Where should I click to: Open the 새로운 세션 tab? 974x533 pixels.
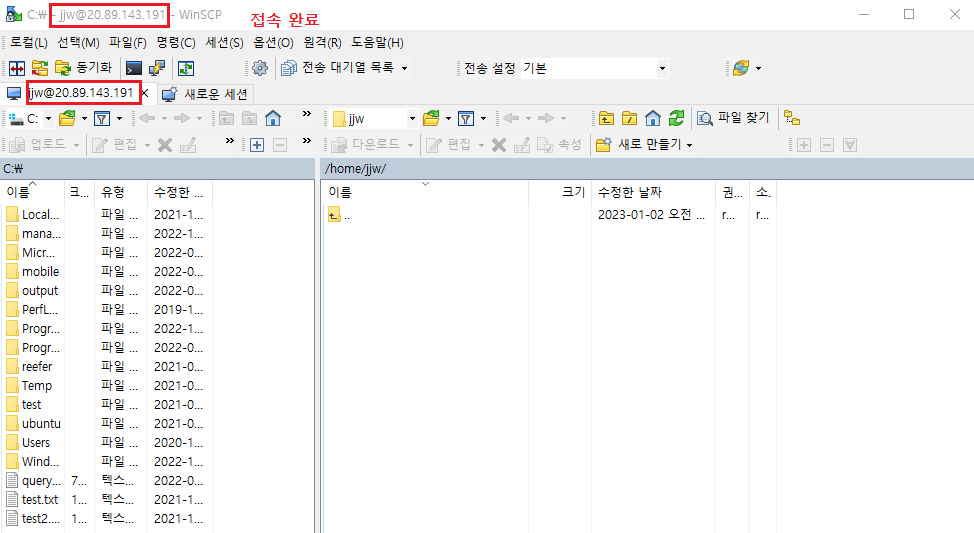tap(205, 94)
